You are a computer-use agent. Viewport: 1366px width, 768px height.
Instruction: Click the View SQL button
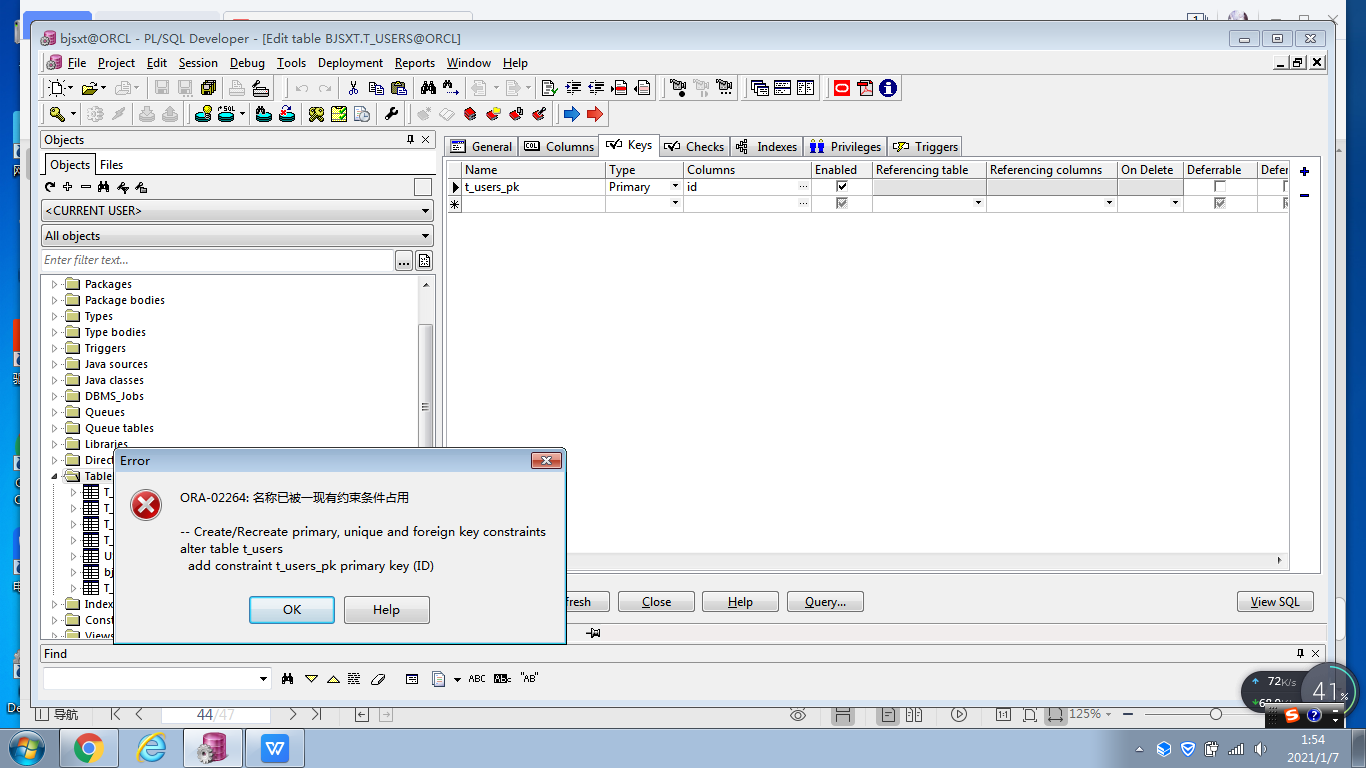[1275, 601]
